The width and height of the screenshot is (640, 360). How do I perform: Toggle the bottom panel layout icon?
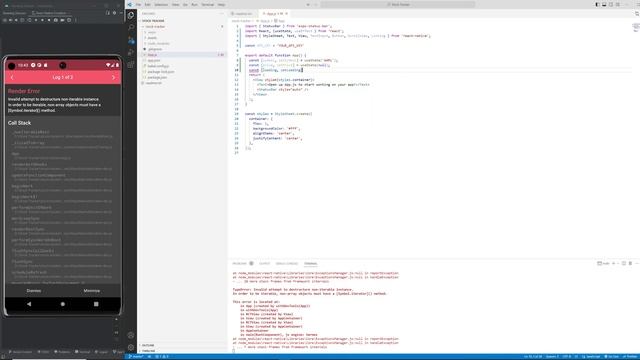[x=604, y=4]
